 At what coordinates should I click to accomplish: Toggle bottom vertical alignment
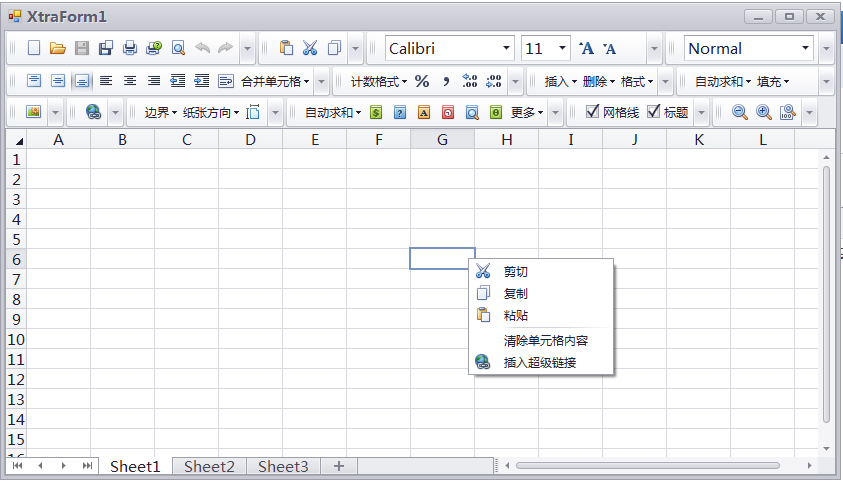[x=82, y=81]
